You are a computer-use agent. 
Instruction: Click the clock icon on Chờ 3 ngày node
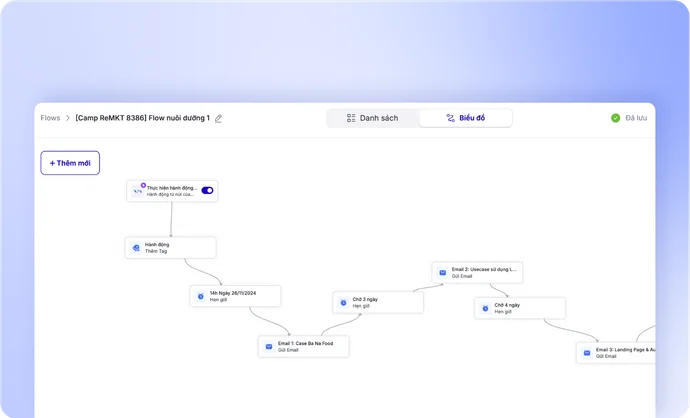coord(343,303)
